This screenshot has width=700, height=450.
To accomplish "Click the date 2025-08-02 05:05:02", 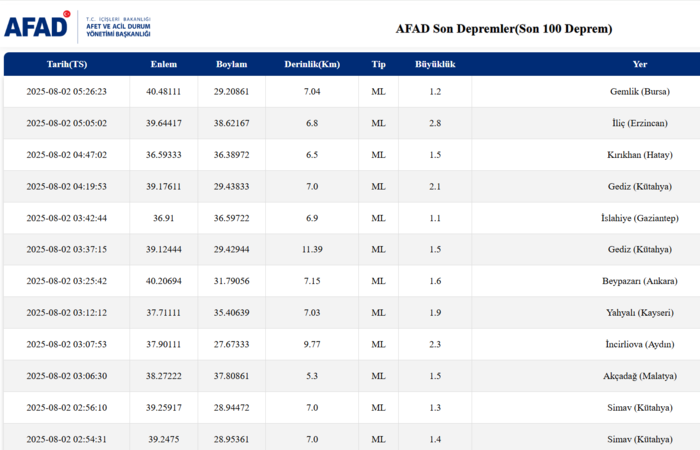I will point(67,123).
